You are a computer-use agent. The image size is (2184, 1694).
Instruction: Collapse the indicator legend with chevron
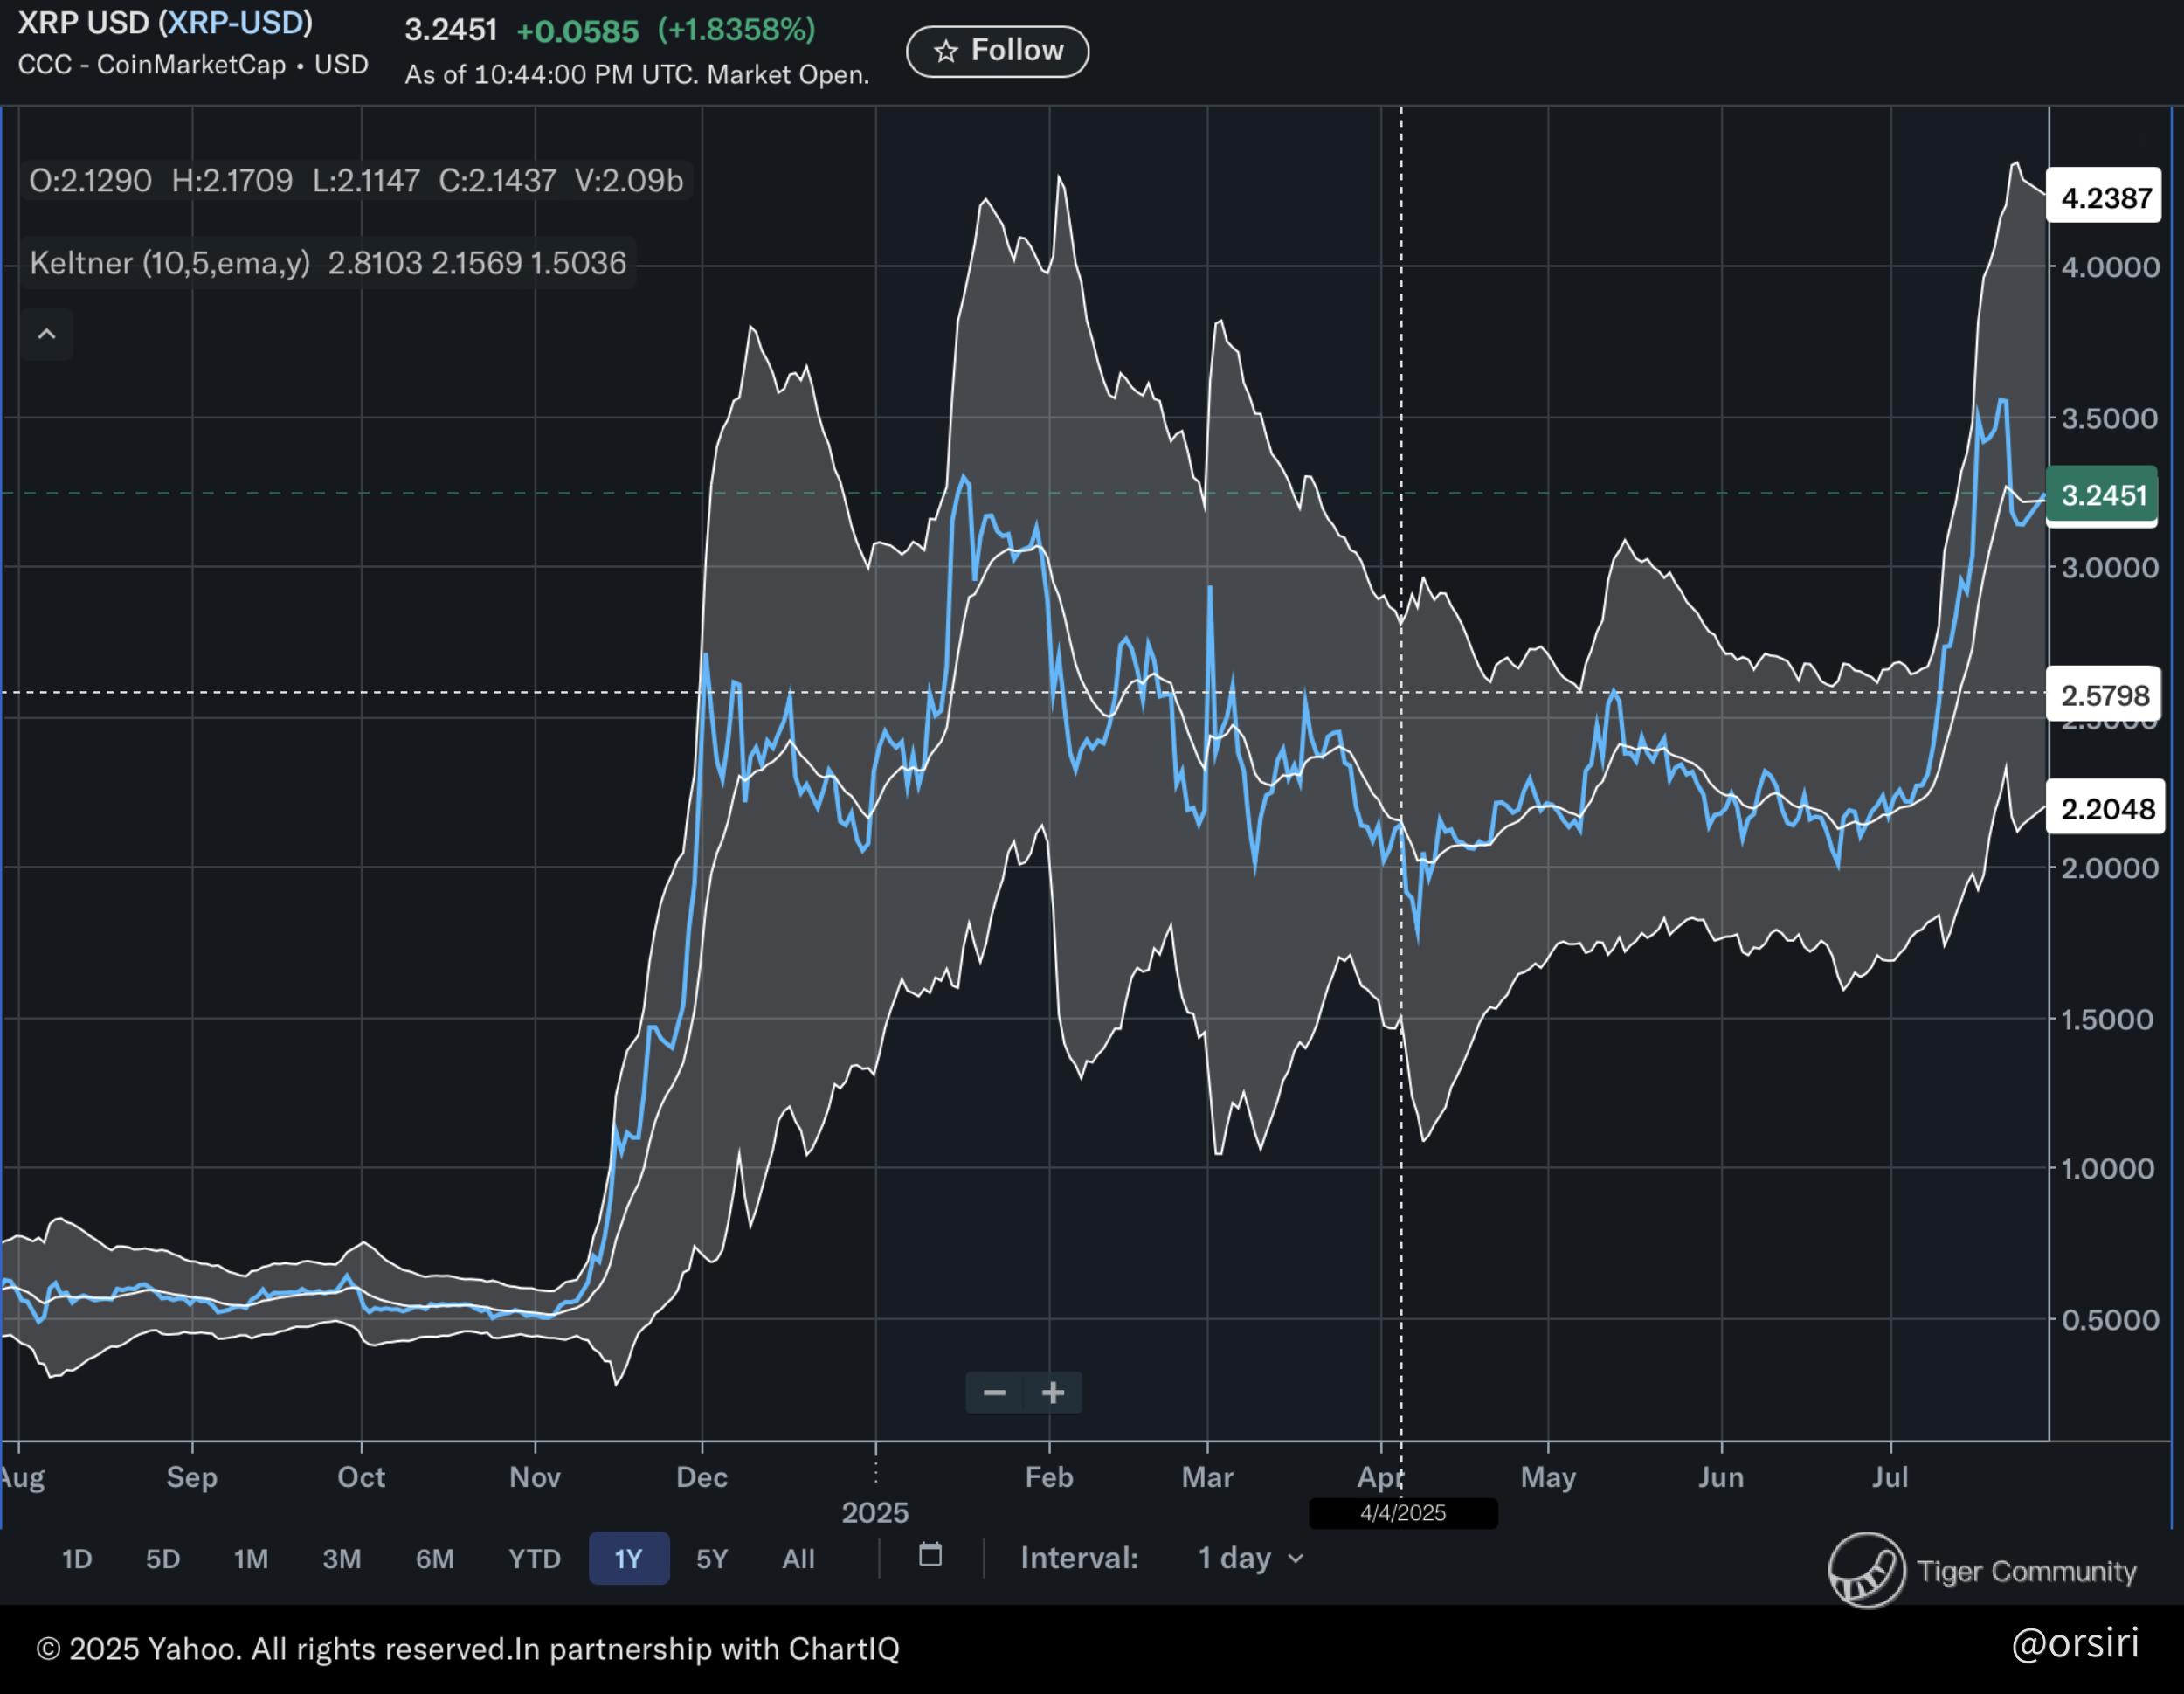[46, 334]
